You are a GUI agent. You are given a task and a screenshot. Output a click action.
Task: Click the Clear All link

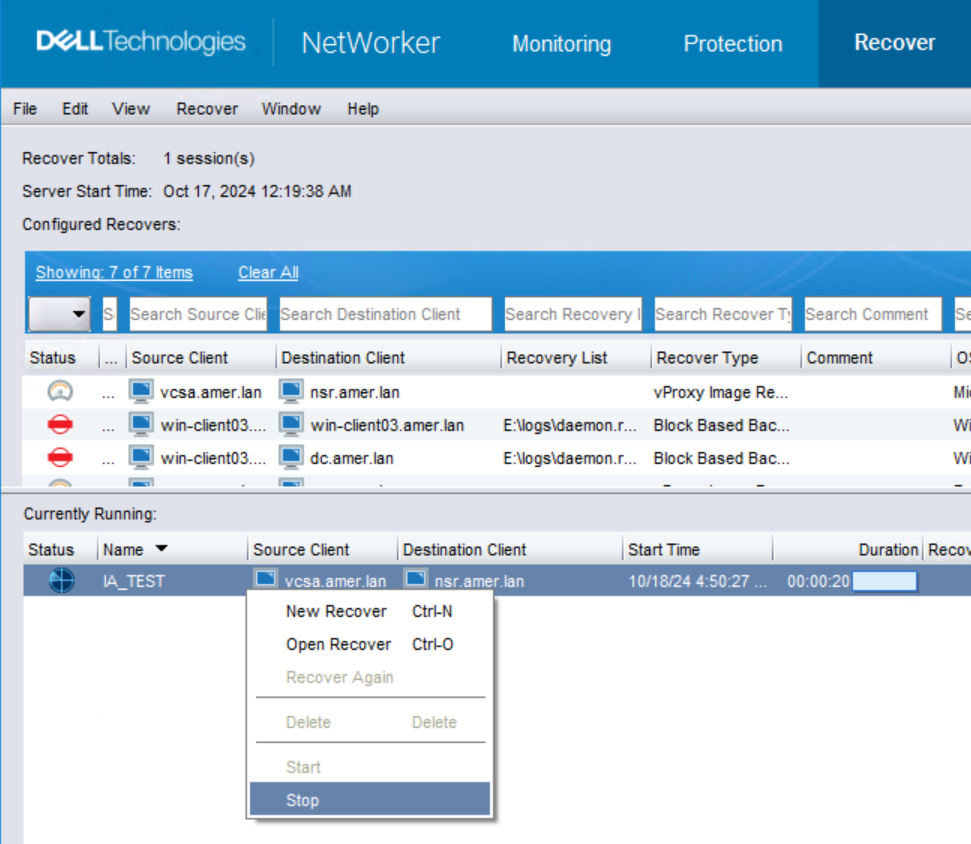click(268, 272)
